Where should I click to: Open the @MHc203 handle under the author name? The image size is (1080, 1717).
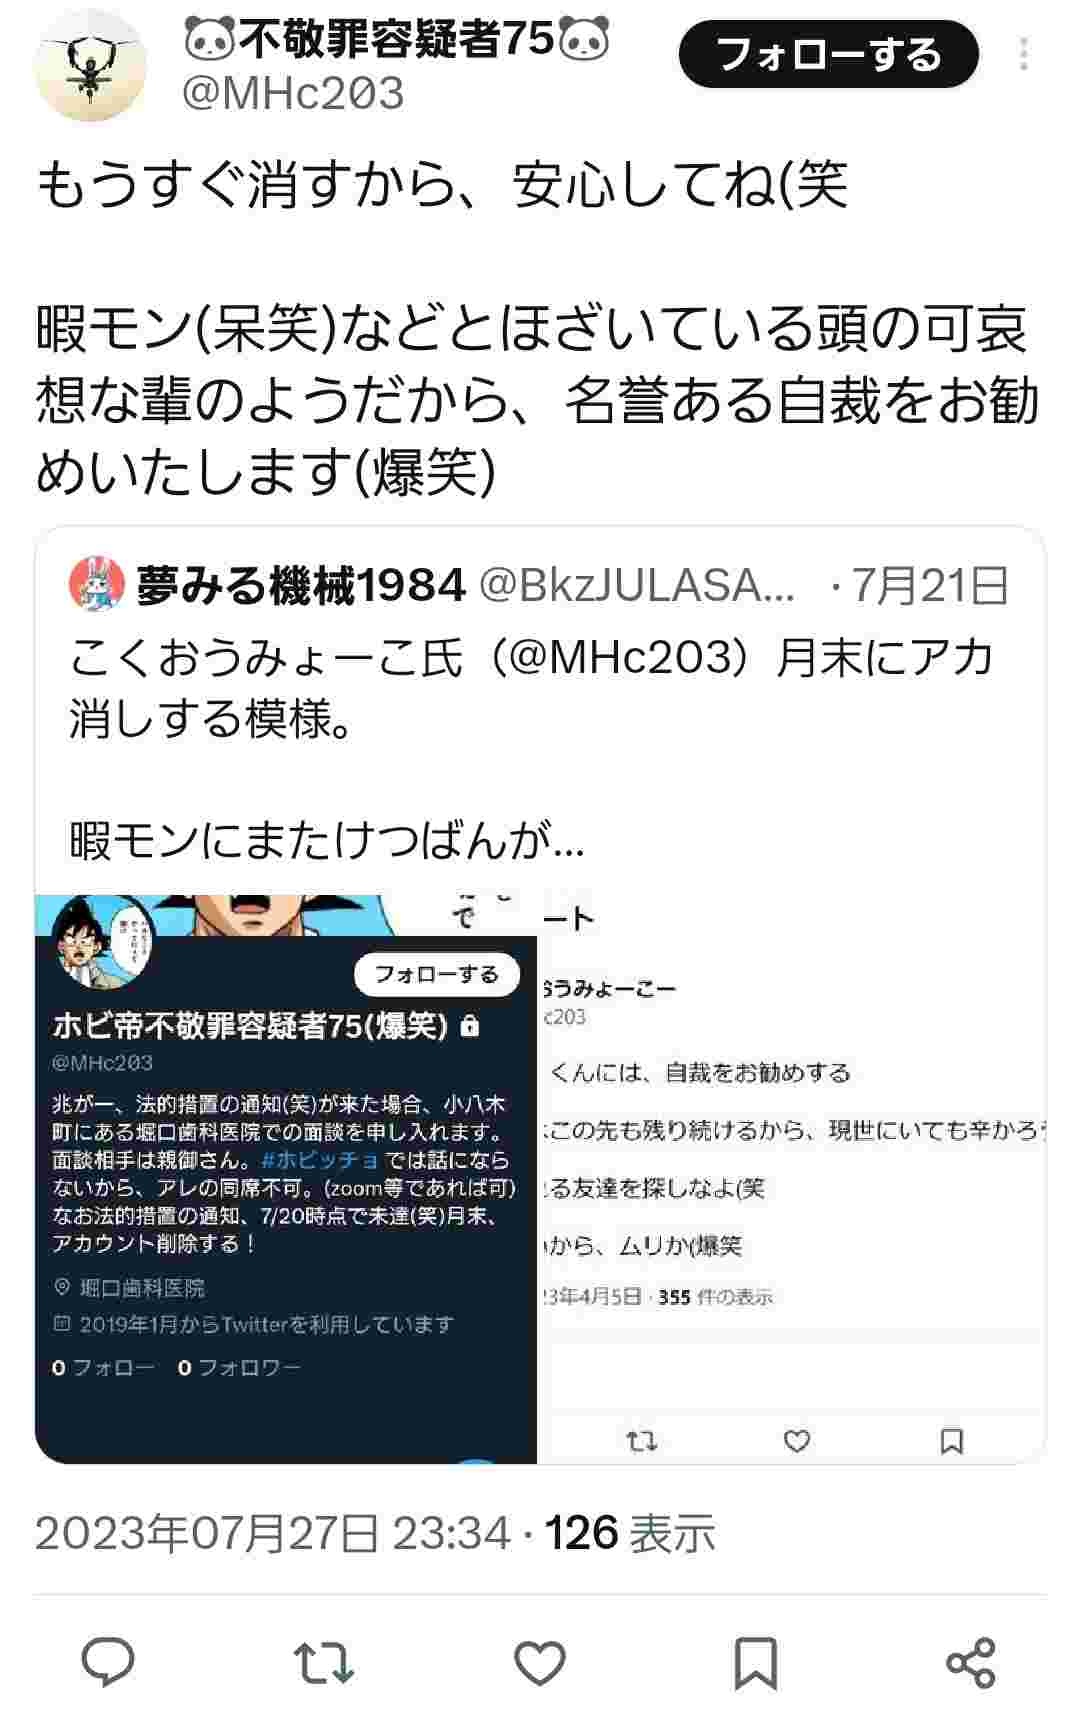click(x=294, y=93)
